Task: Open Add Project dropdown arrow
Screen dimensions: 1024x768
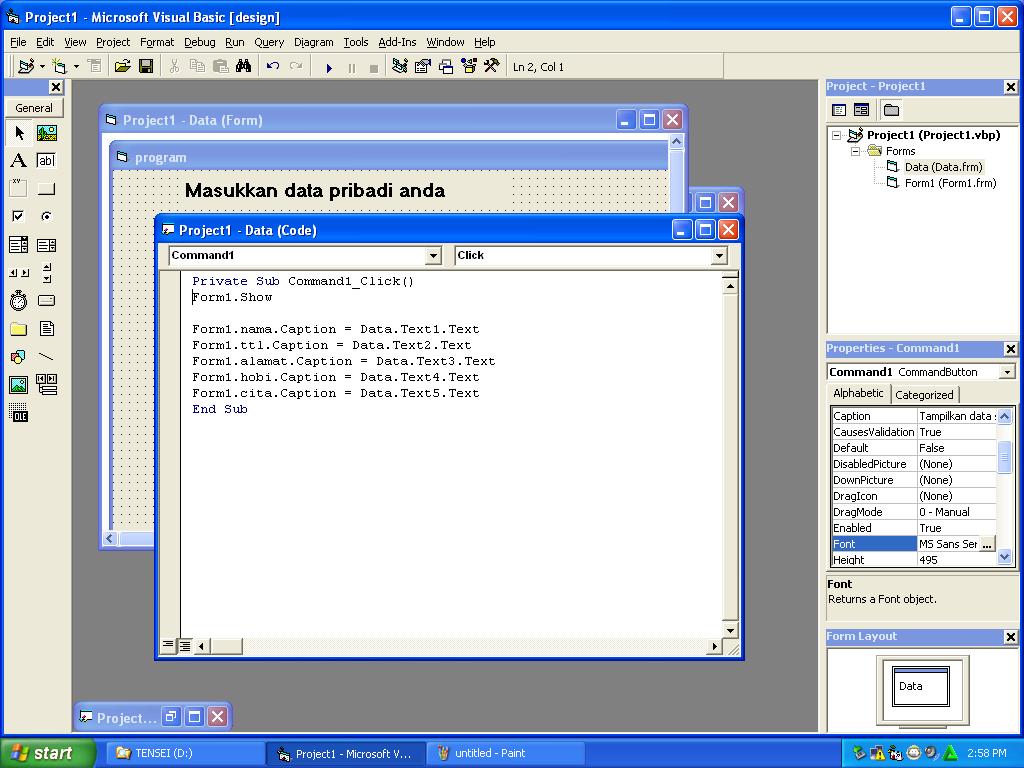Action: click(42, 67)
